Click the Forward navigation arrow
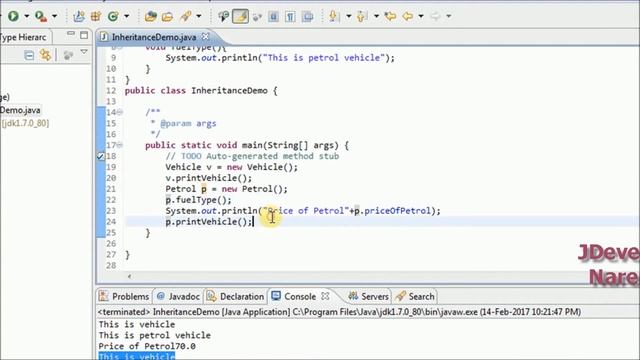The width and height of the screenshot is (640, 360). point(436,16)
